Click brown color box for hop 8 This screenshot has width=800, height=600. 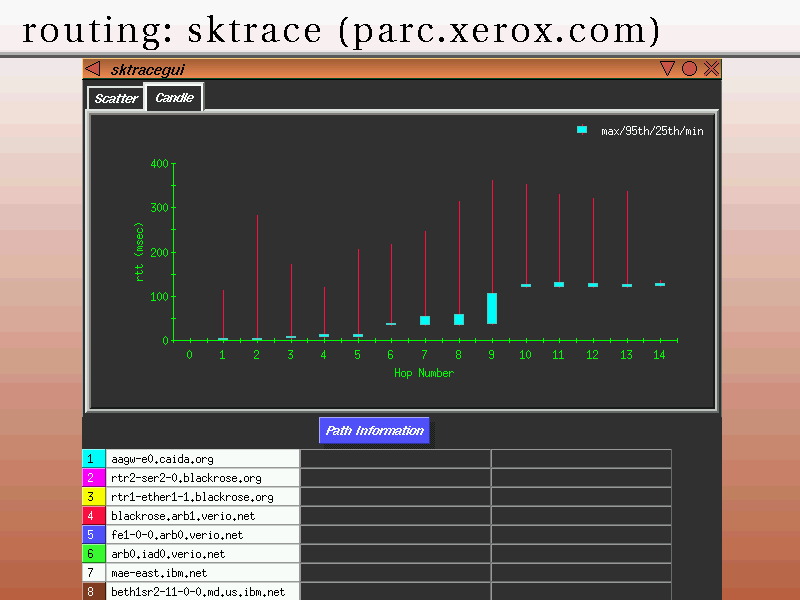click(x=93, y=591)
